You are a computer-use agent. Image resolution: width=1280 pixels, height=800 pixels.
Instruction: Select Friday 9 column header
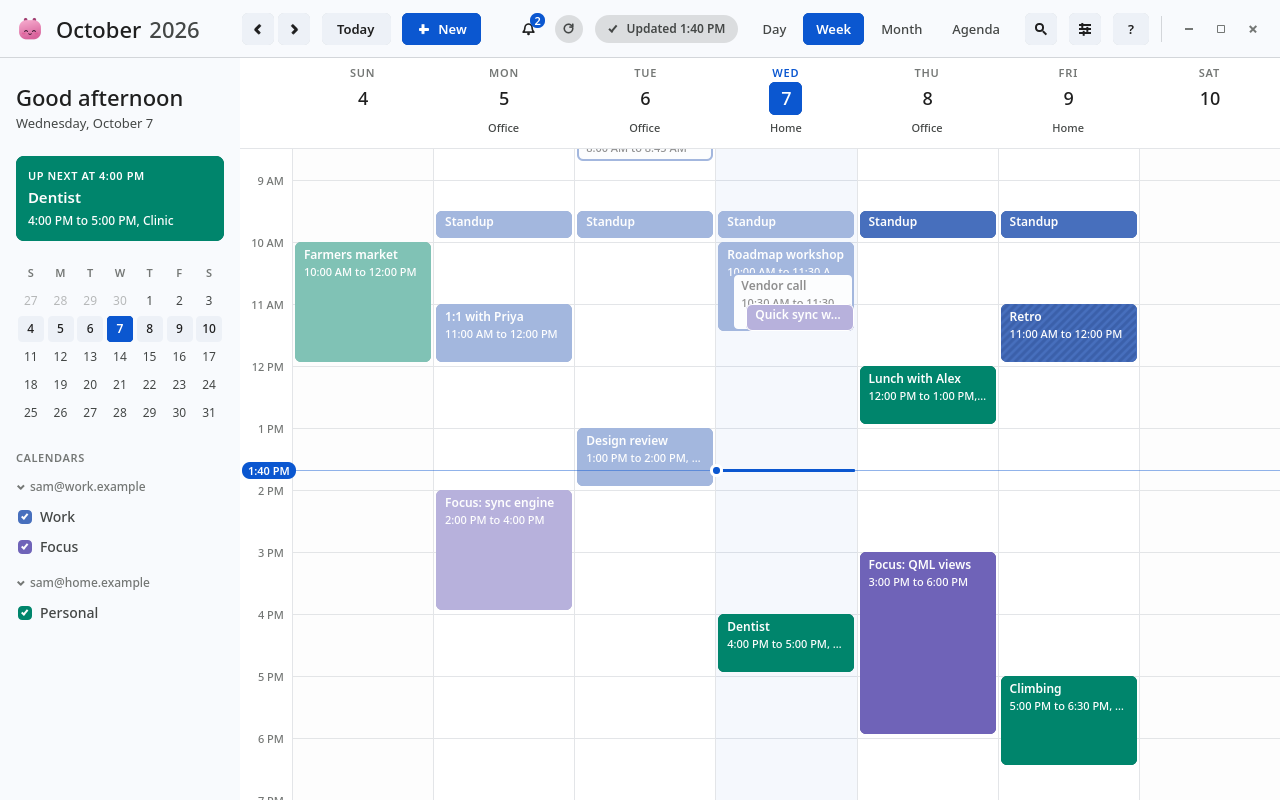pos(1068,99)
